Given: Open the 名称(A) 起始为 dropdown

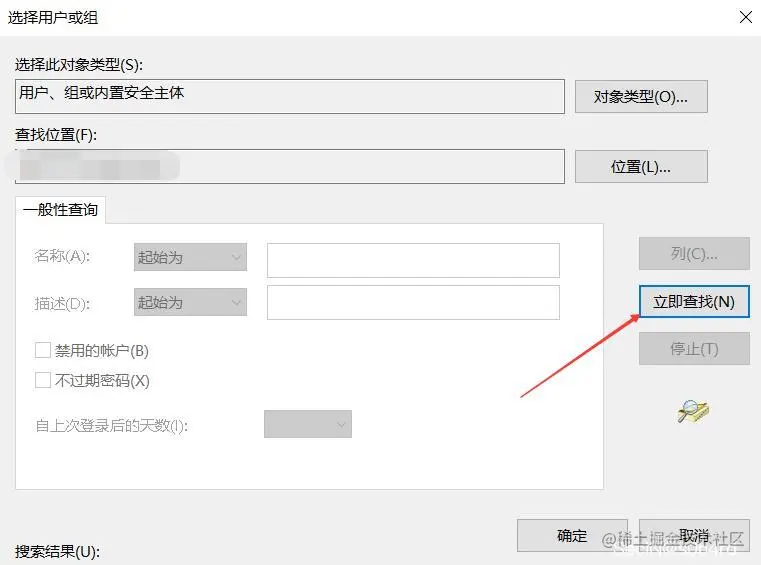Looking at the screenshot, I should [190, 257].
